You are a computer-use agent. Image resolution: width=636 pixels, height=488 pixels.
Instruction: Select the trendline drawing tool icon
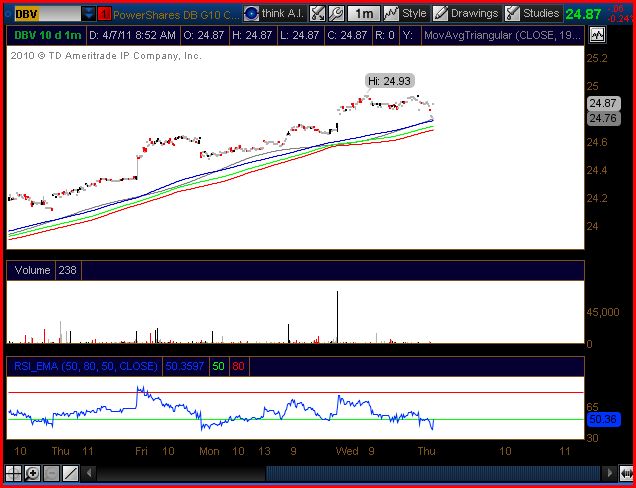pyautogui.click(x=71, y=473)
